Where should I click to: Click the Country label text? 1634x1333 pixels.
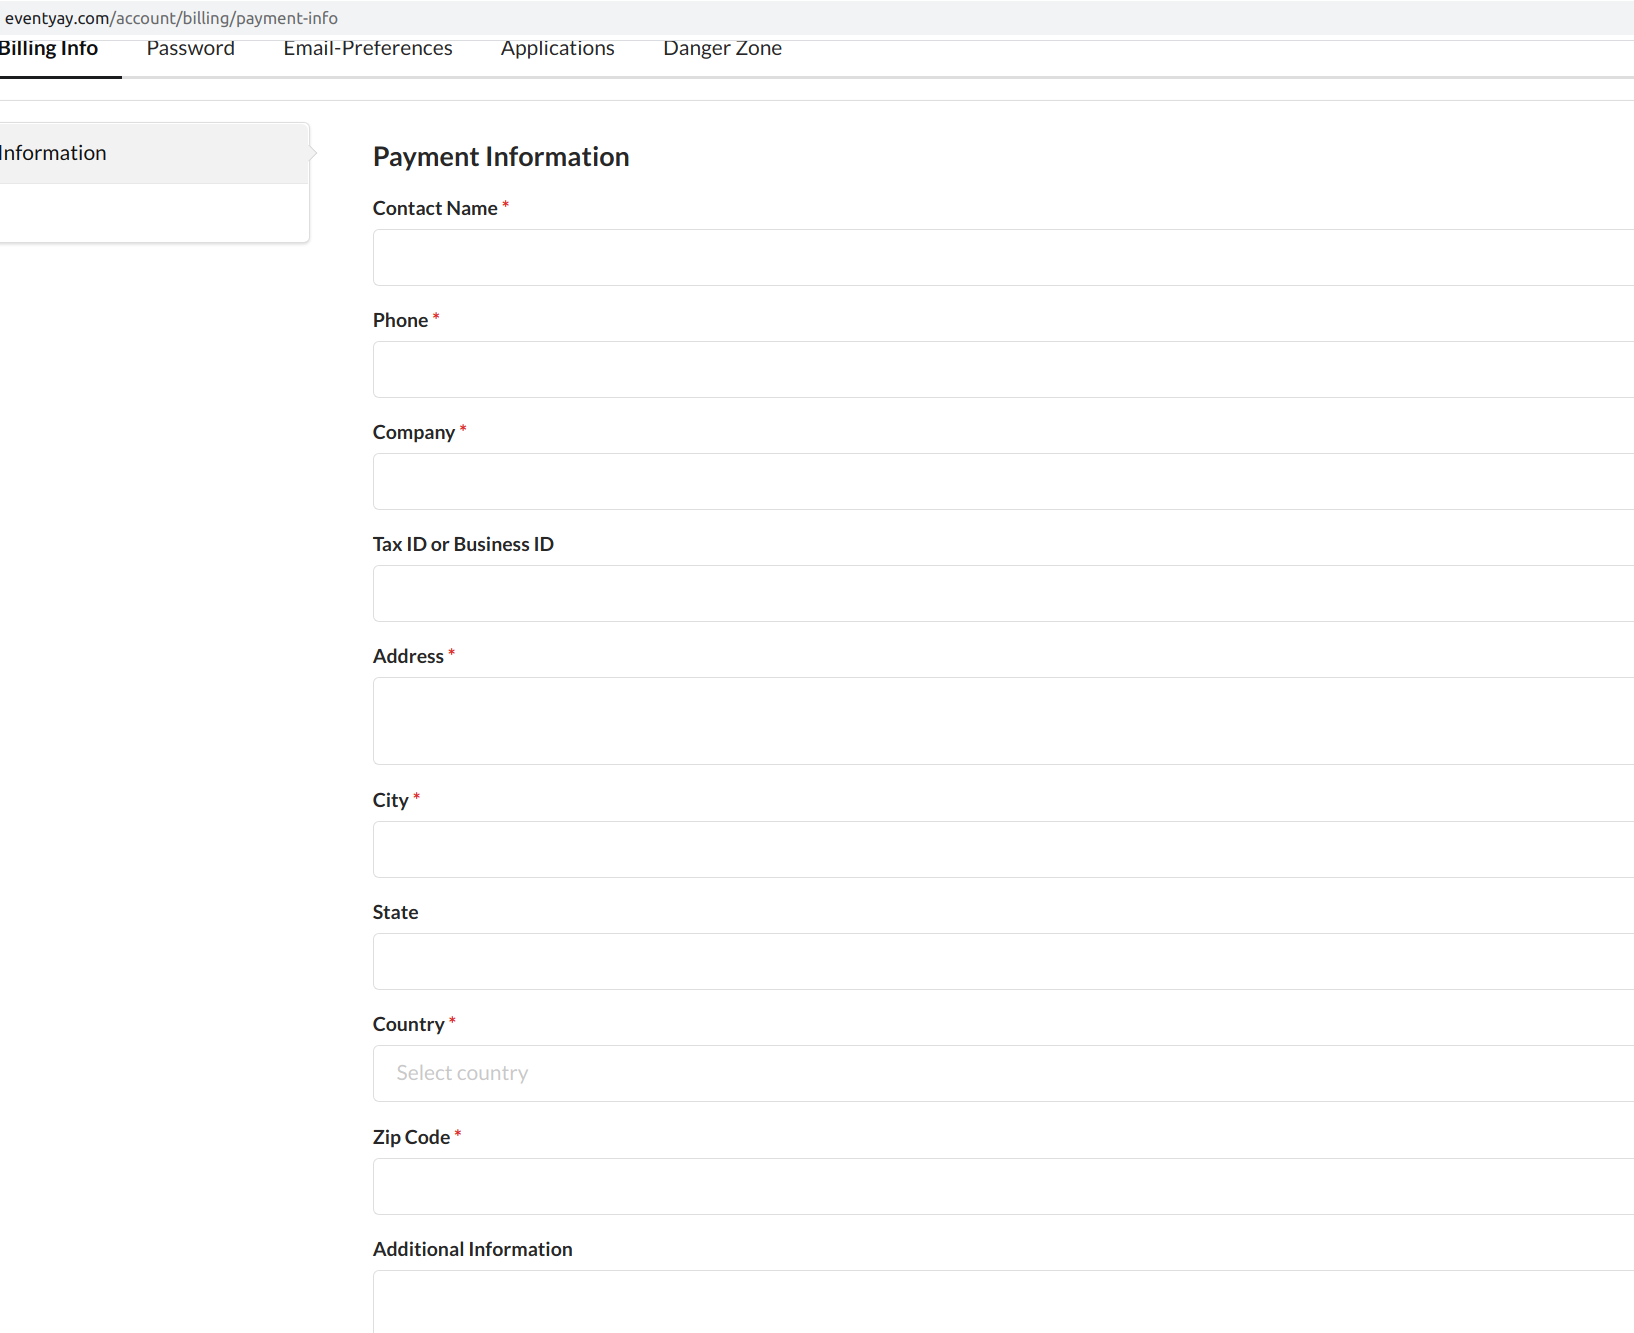pyautogui.click(x=408, y=1024)
